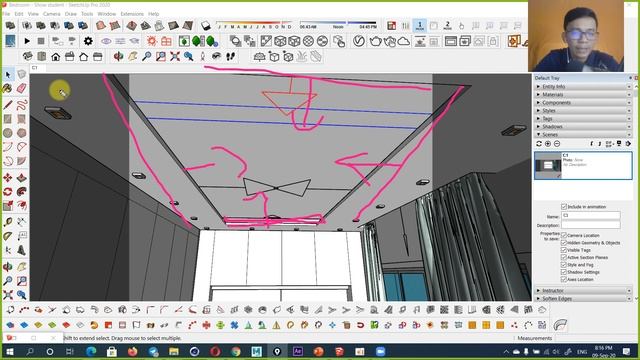Toggle Active Section Planes checkbox
The image size is (640, 360).
tap(564, 257)
